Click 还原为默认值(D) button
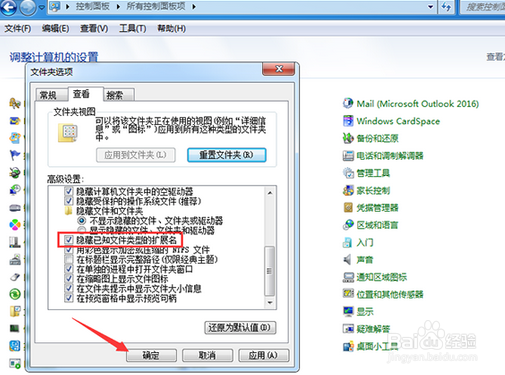505x375 pixels. click(x=240, y=328)
